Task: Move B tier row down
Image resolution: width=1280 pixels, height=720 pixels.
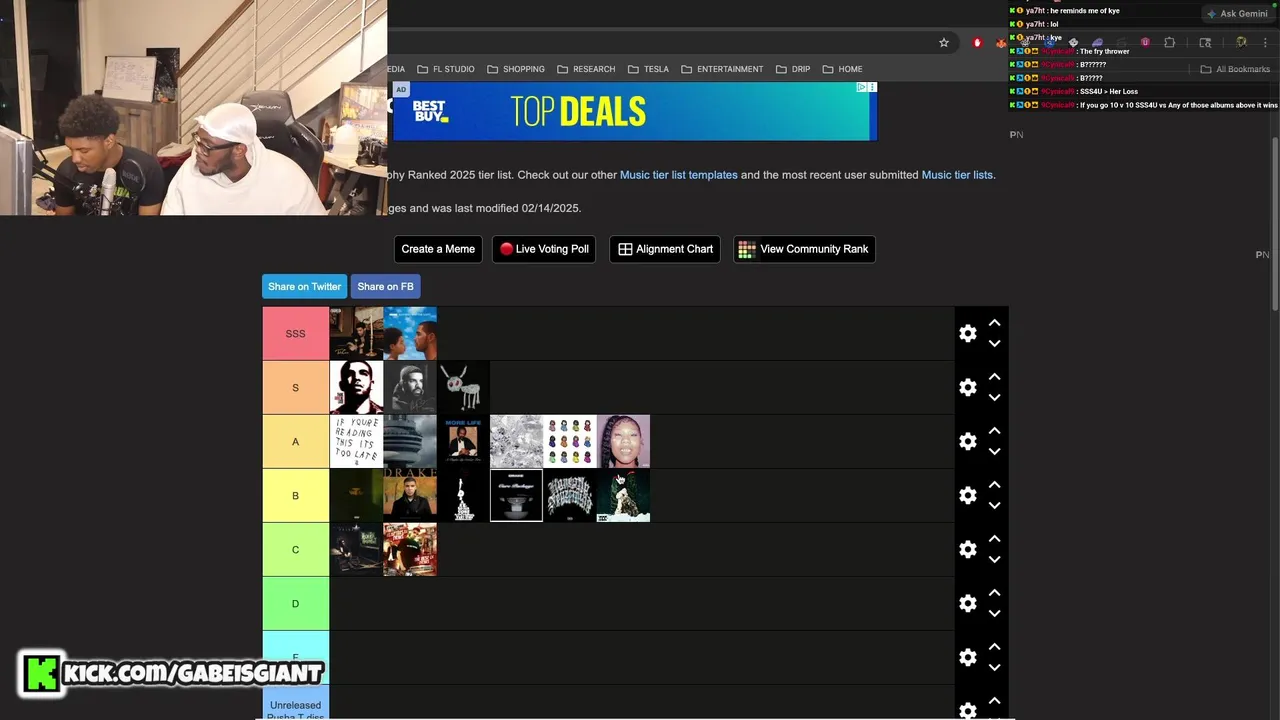Action: coord(994,505)
